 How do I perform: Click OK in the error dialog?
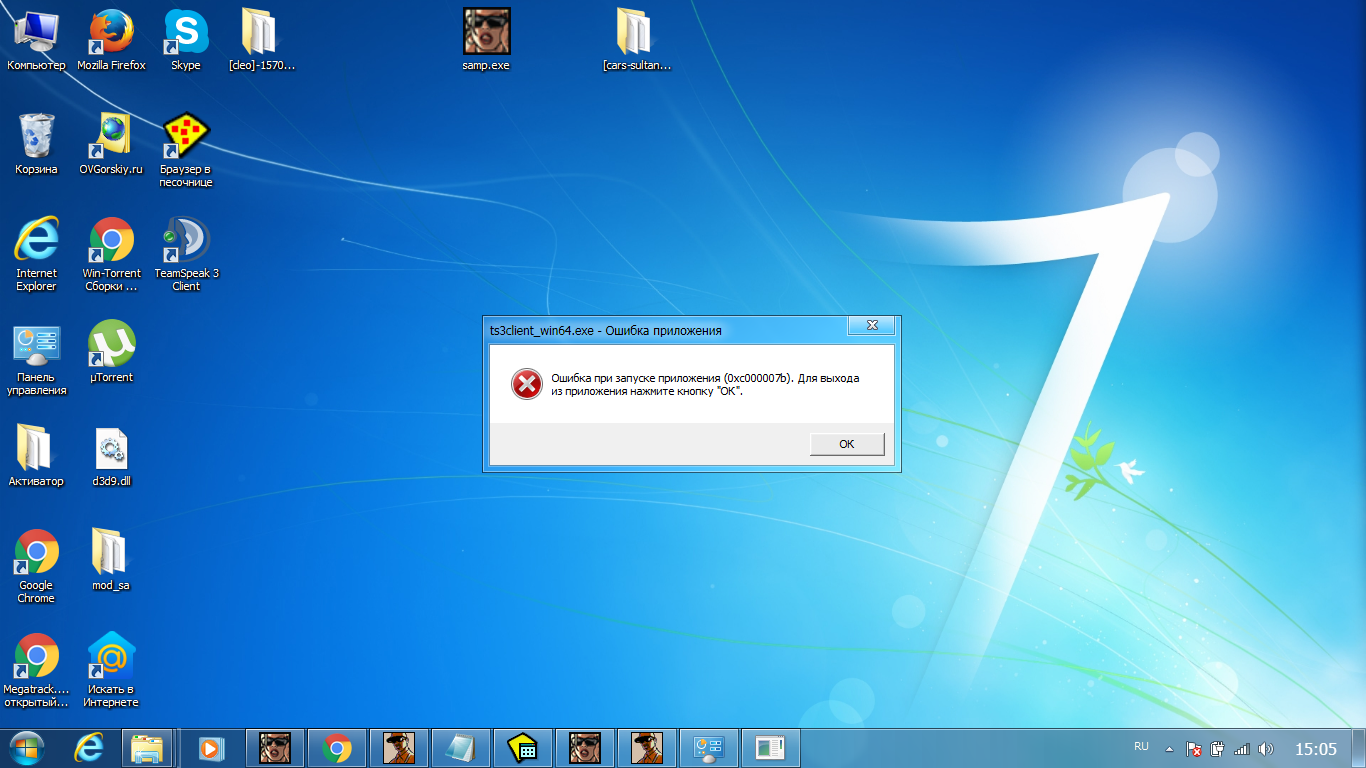point(847,444)
